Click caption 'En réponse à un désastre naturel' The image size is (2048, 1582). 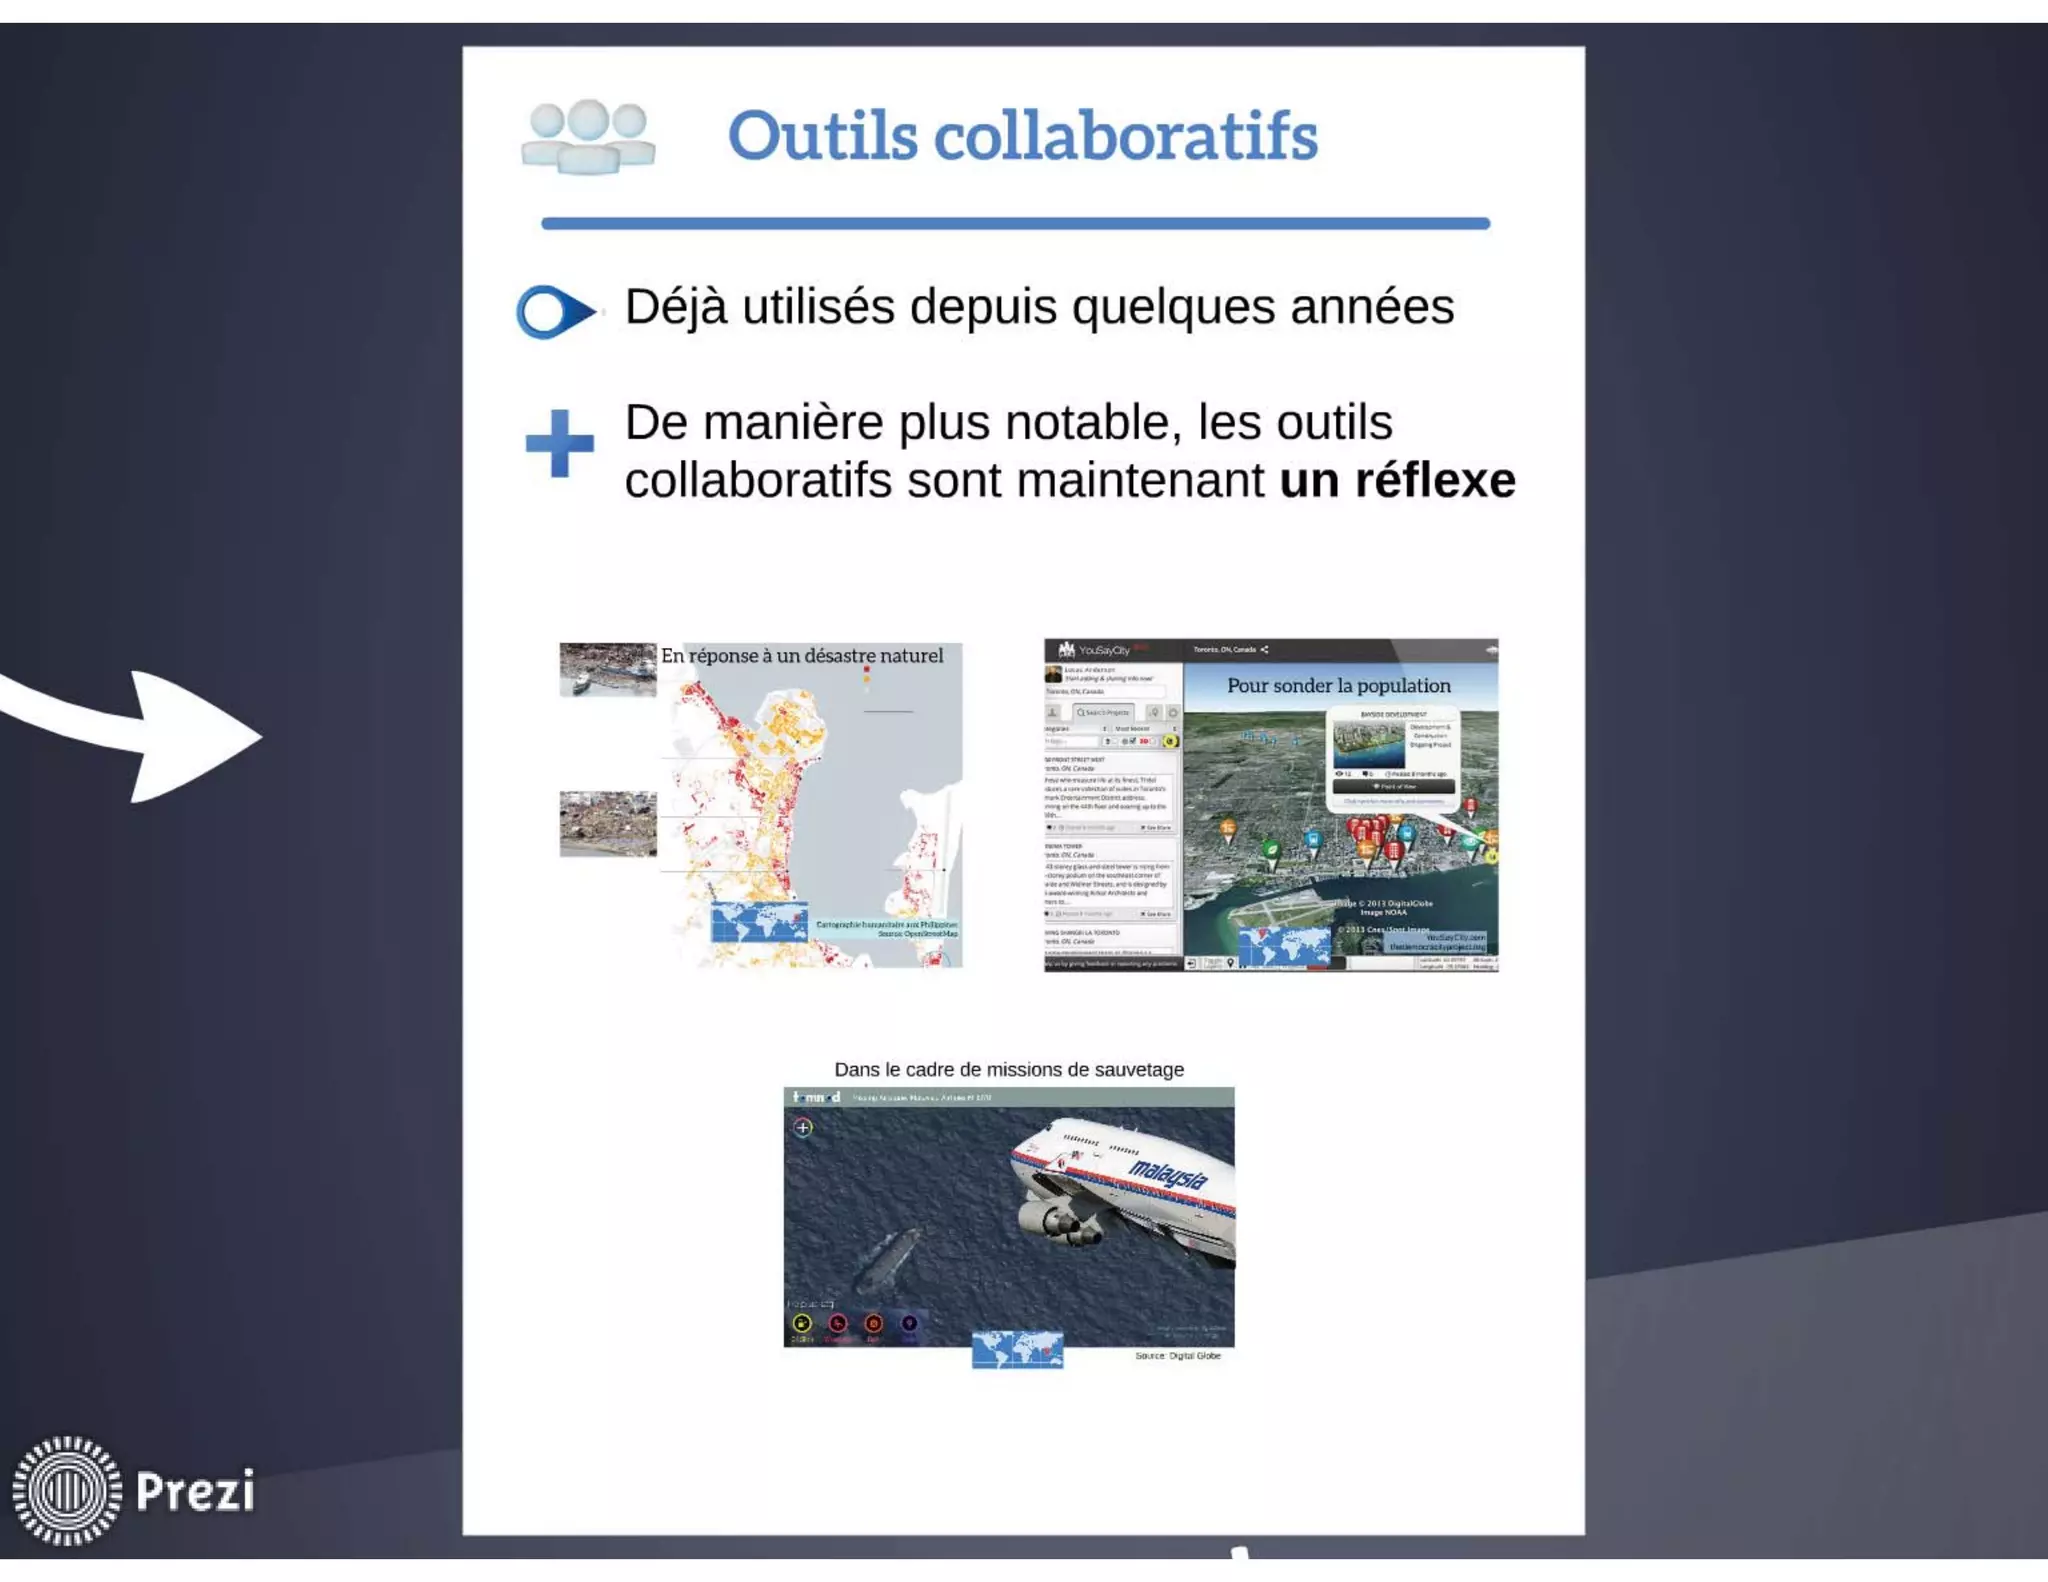point(802,656)
